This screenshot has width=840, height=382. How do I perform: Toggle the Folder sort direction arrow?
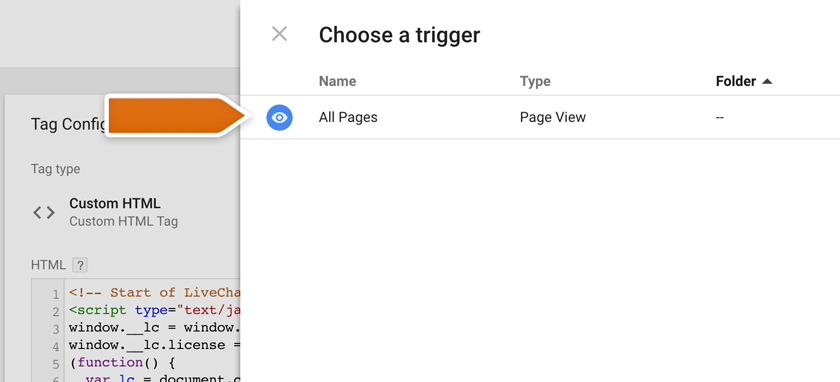pyautogui.click(x=767, y=81)
